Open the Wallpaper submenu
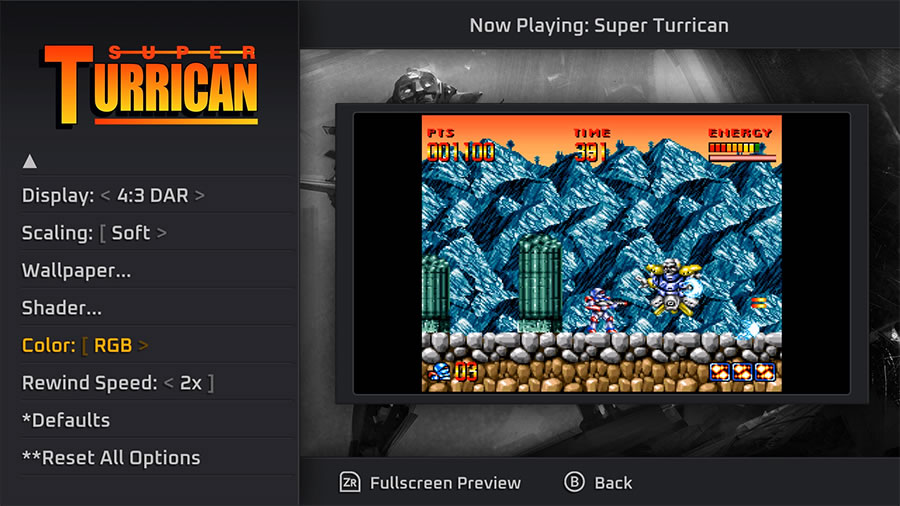The image size is (900, 506). click(156, 270)
